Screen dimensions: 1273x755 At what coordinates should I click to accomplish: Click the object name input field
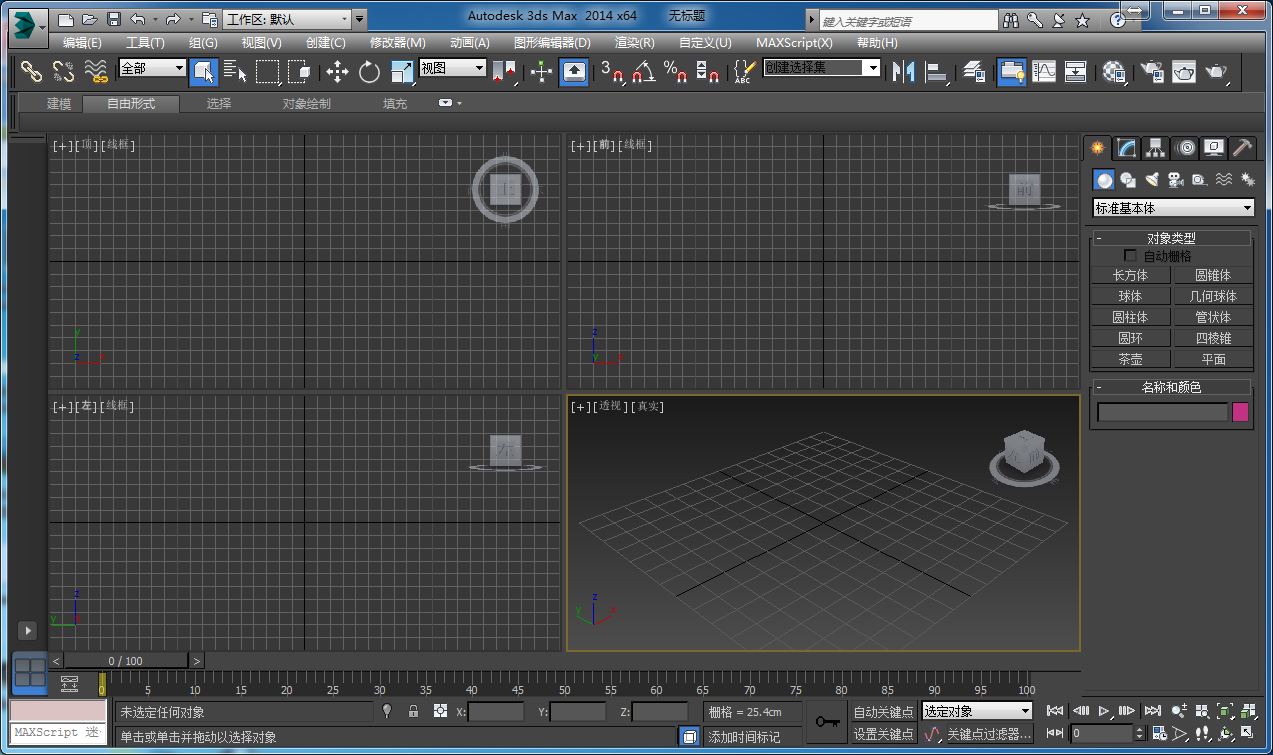pyautogui.click(x=1162, y=412)
